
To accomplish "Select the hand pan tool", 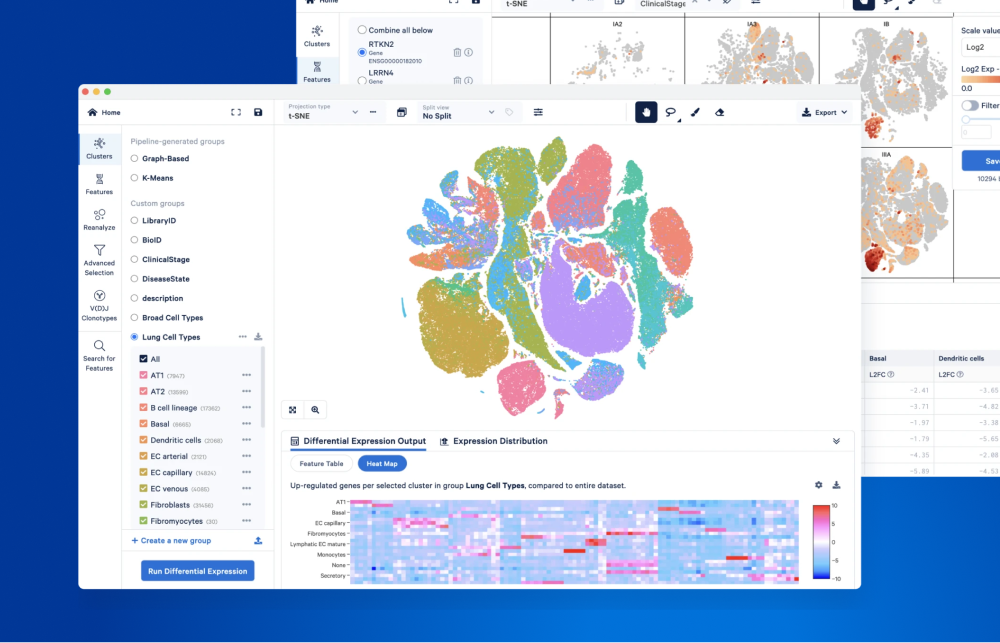I will [646, 112].
